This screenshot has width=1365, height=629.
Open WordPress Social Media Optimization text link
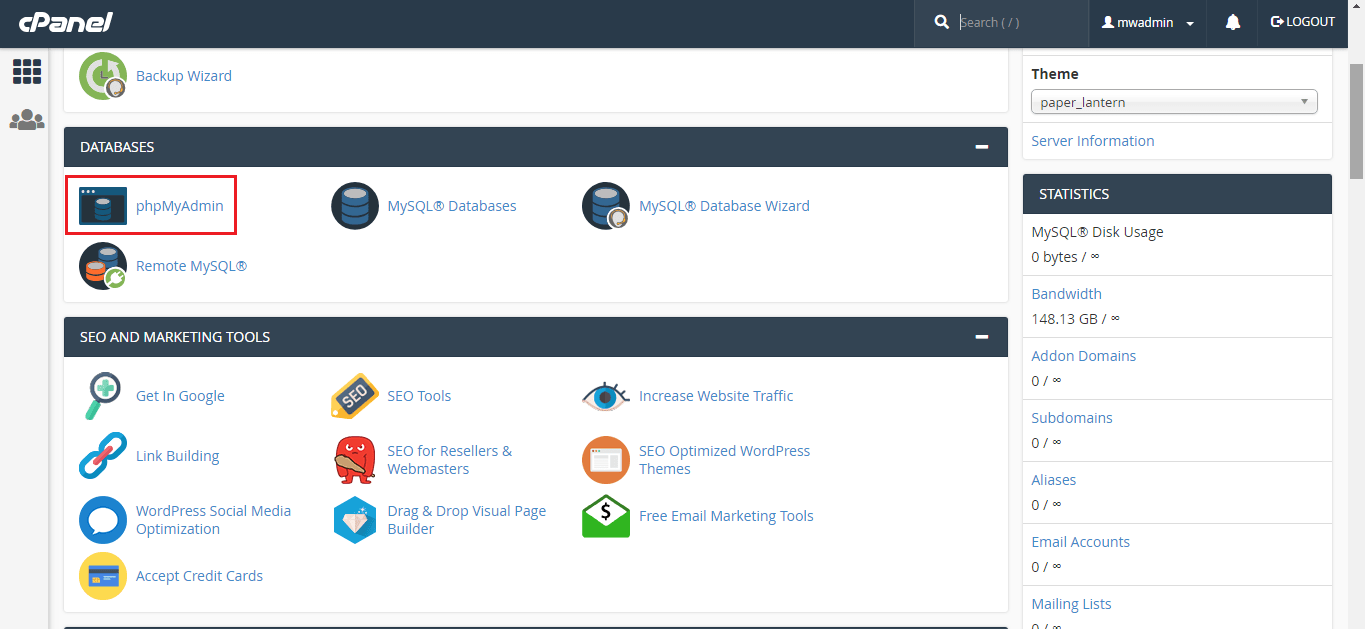213,520
